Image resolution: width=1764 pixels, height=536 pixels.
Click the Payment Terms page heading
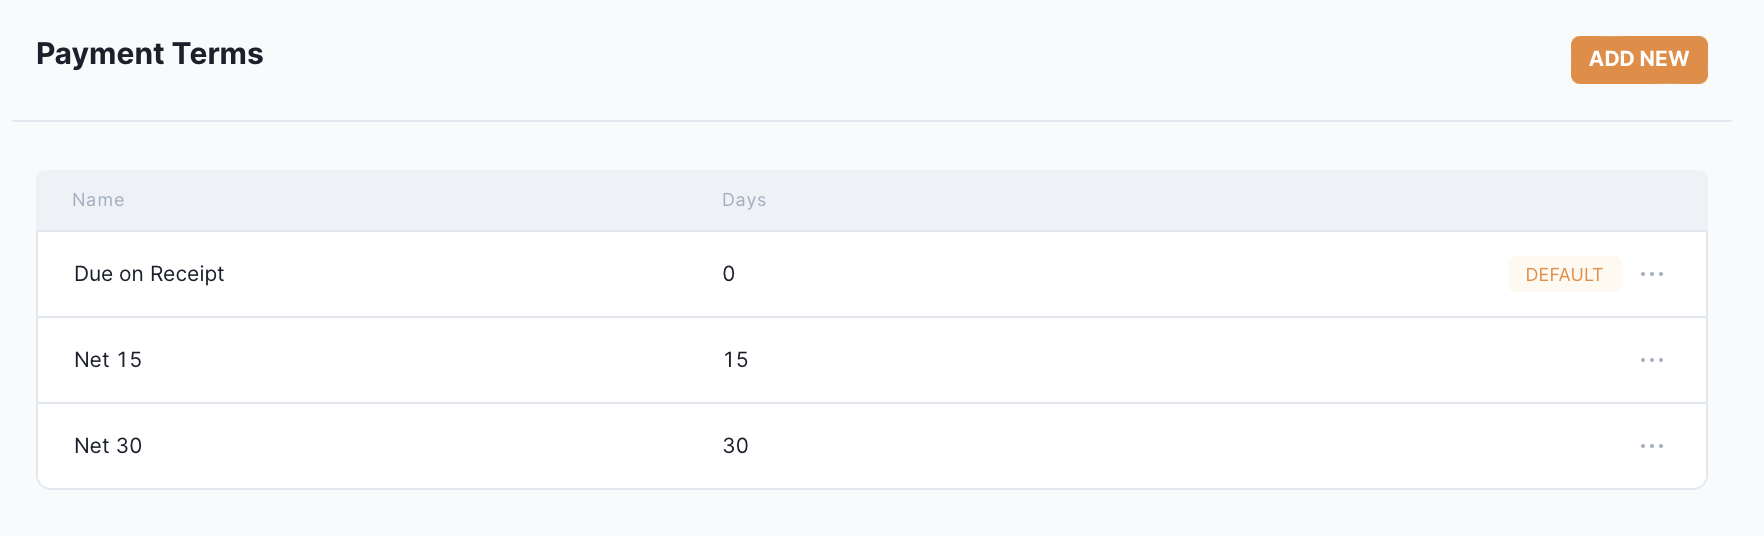click(150, 54)
